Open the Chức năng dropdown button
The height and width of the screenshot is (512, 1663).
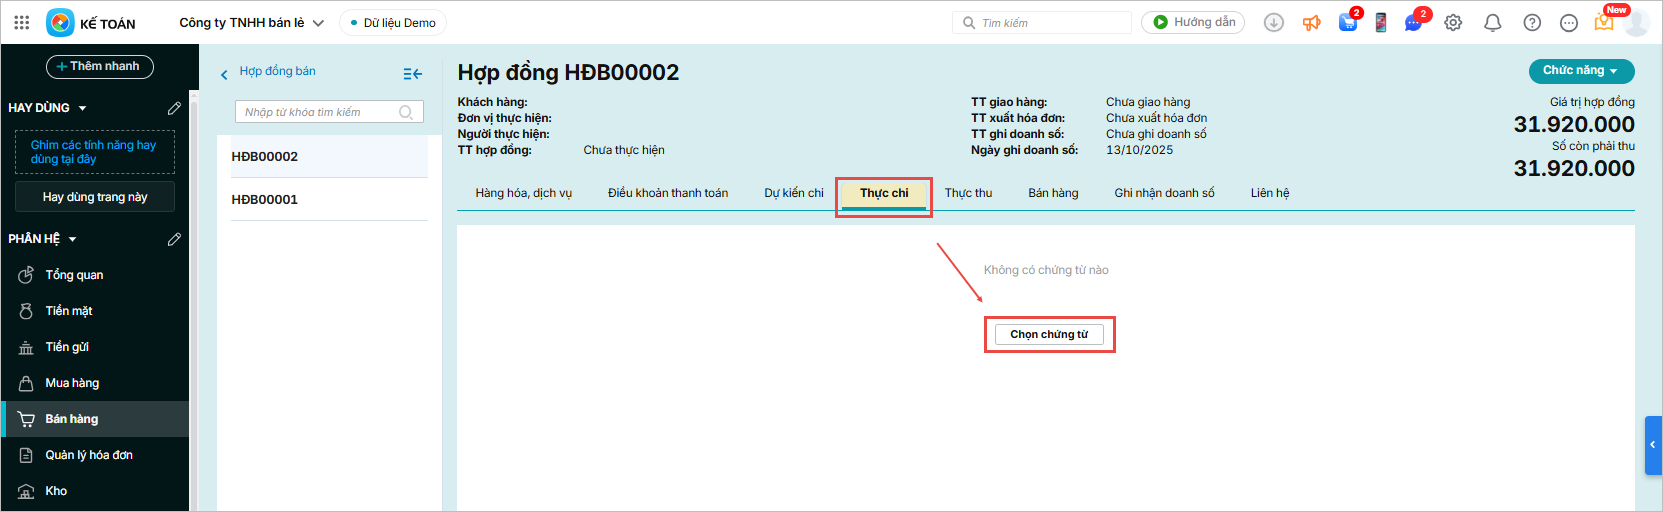(x=1581, y=71)
